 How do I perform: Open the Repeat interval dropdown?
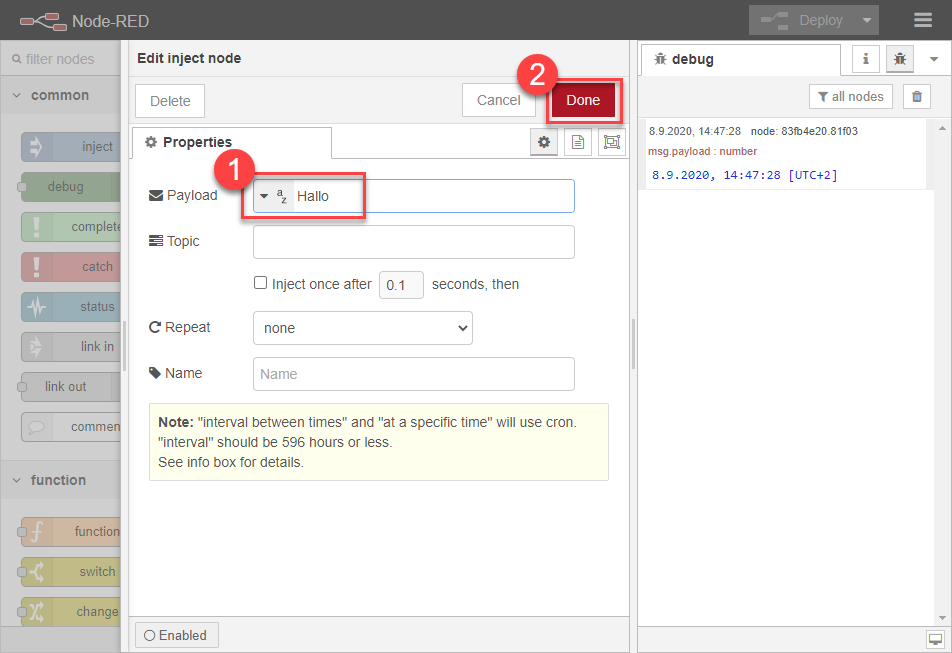(362, 328)
